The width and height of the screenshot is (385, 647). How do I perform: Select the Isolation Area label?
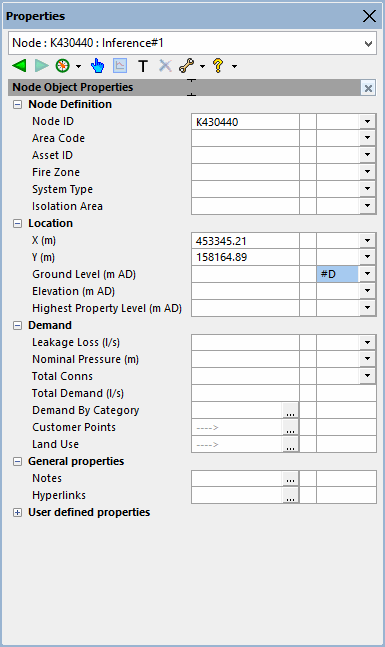[67, 206]
